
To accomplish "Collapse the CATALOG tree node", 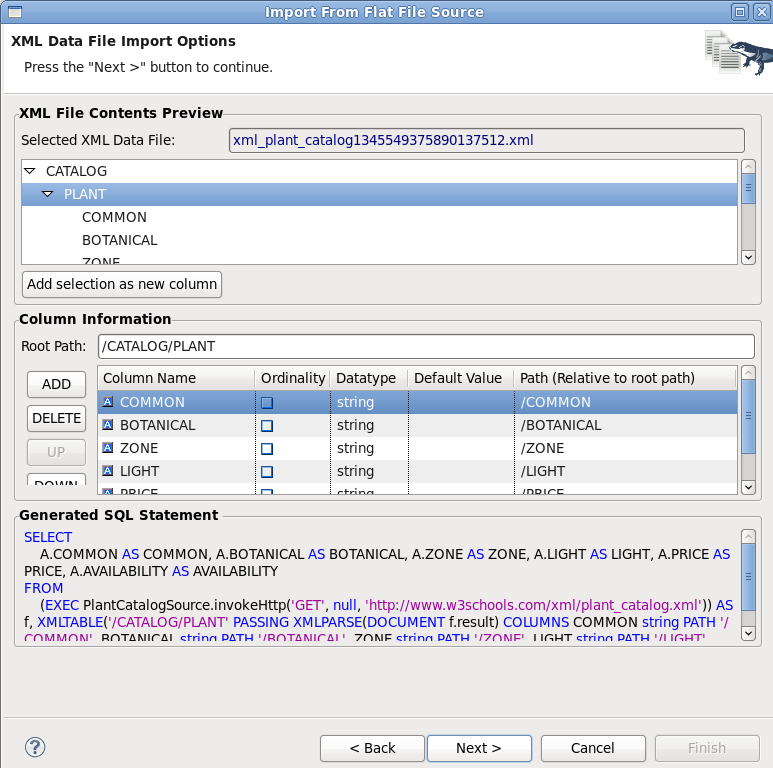I will pos(30,171).
